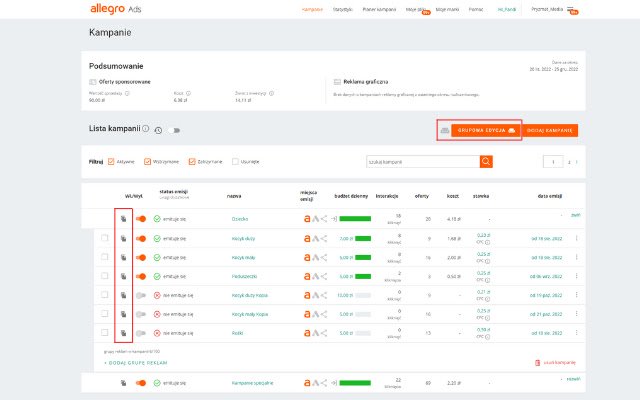Select the Kocyk duży row checkbox

point(105,238)
